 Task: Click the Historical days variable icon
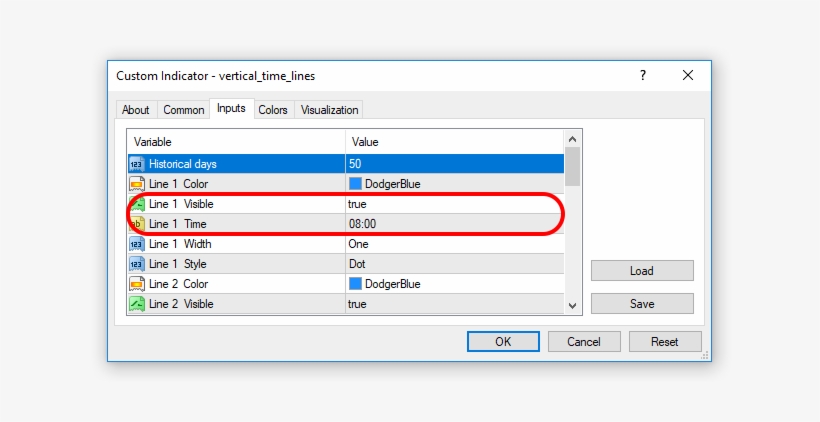(x=137, y=163)
